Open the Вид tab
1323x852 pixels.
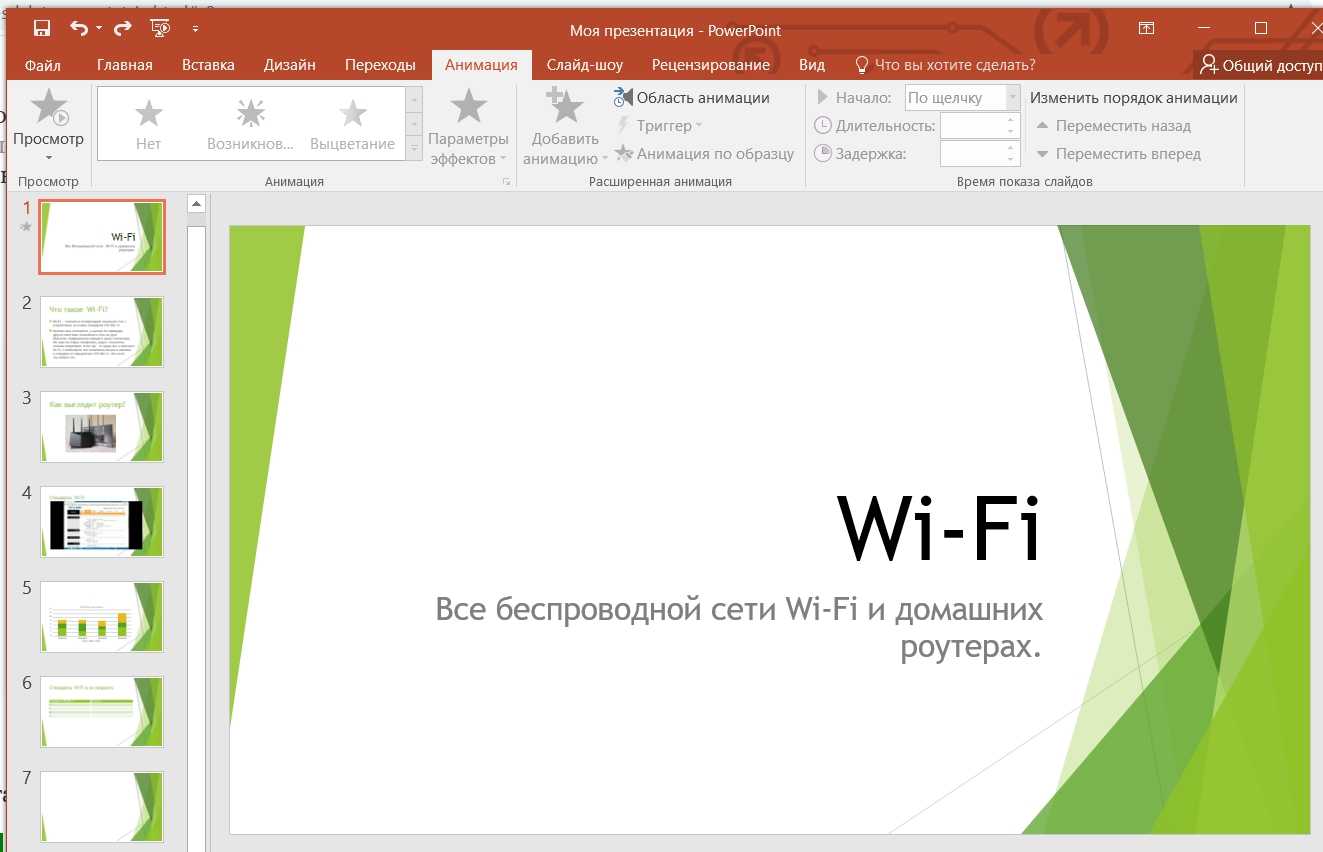click(812, 65)
